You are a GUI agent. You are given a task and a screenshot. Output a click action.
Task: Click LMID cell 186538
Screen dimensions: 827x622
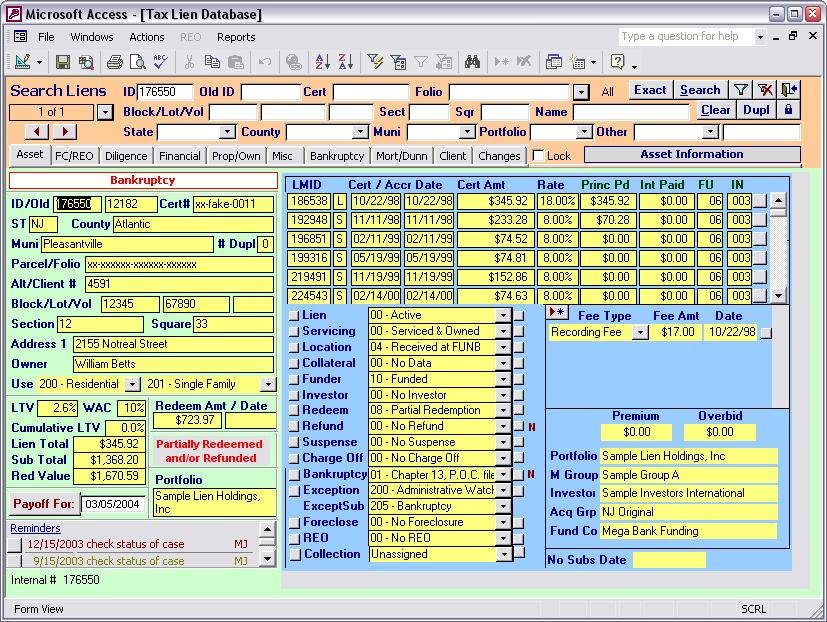point(310,201)
